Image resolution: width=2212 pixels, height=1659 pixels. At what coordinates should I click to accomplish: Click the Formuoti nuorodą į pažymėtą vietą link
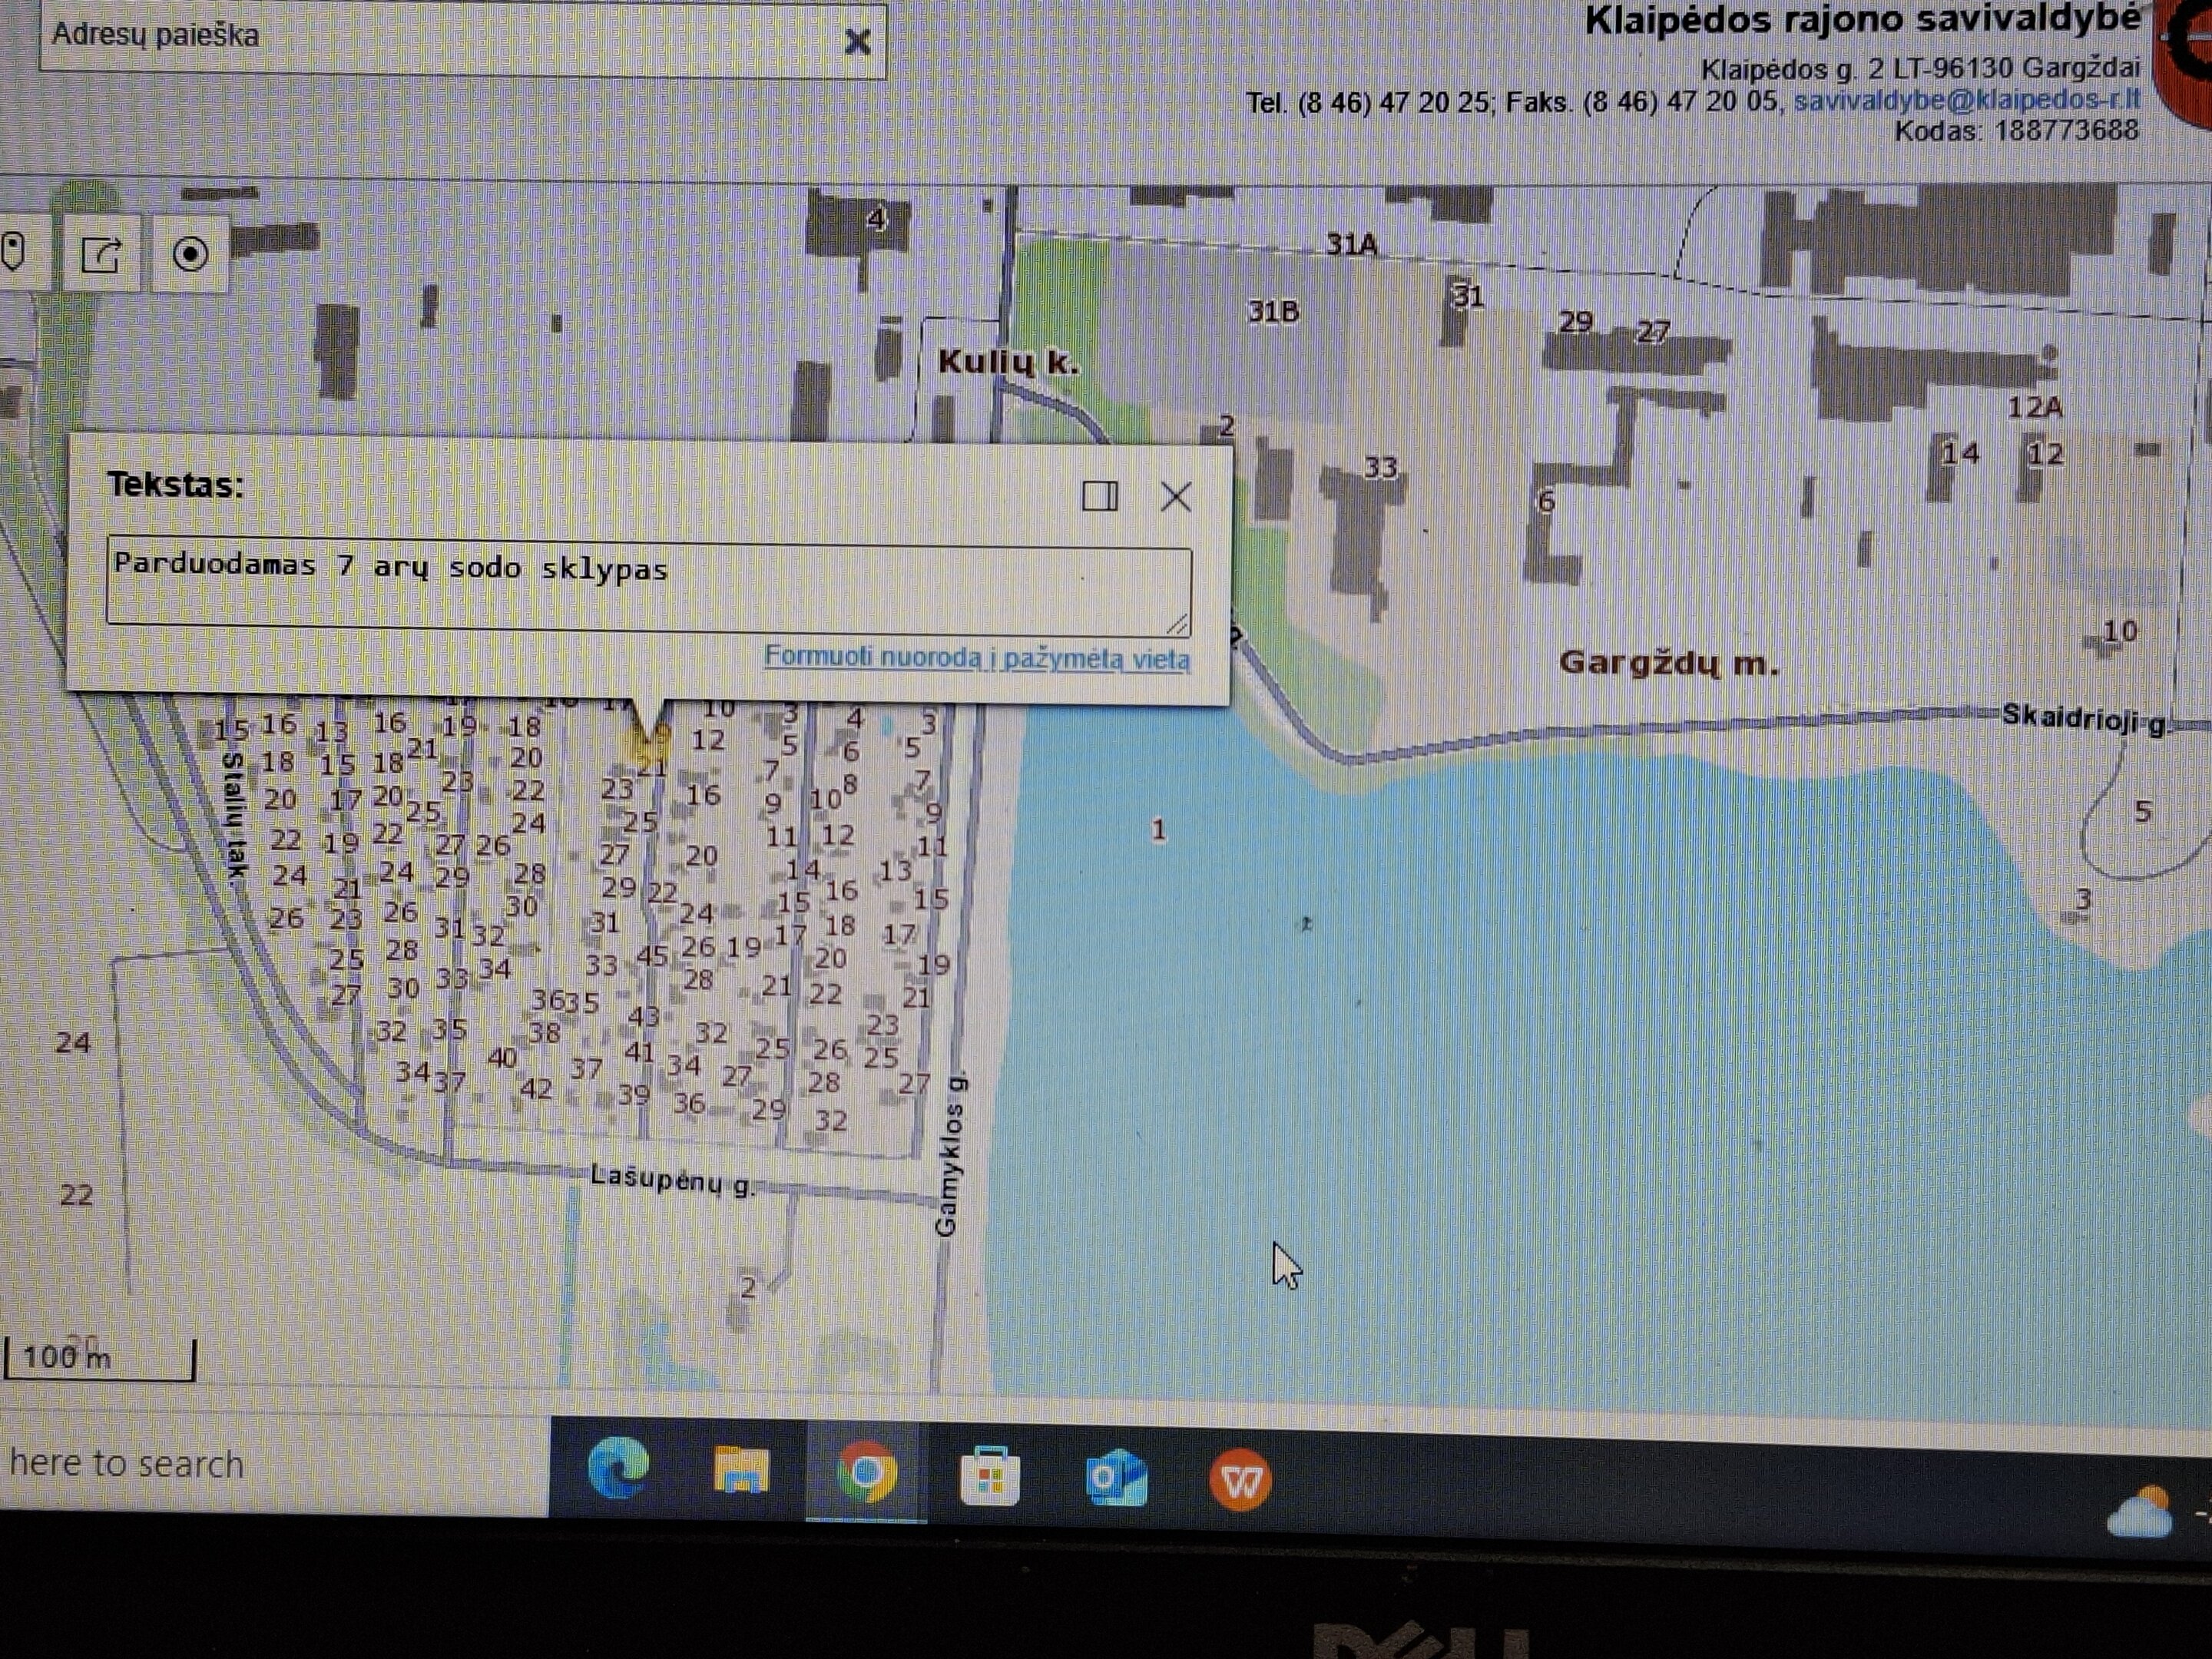(977, 658)
